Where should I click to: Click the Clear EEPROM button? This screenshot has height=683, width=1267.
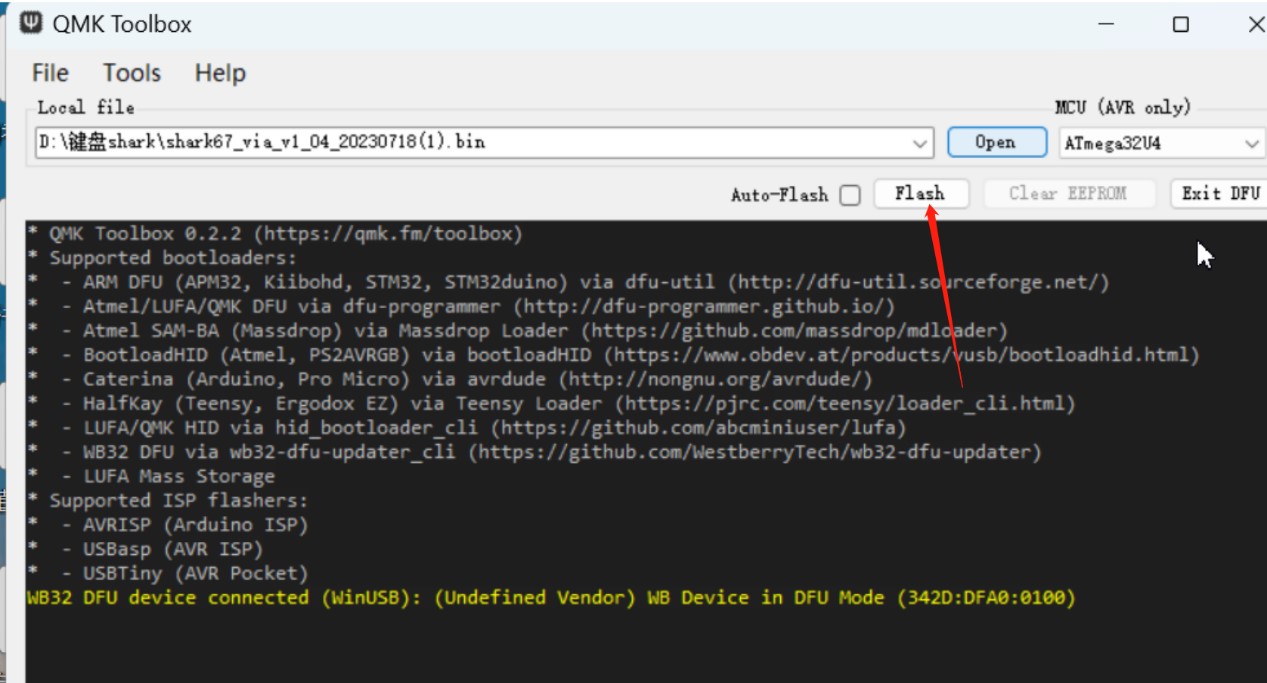[x=1068, y=194]
